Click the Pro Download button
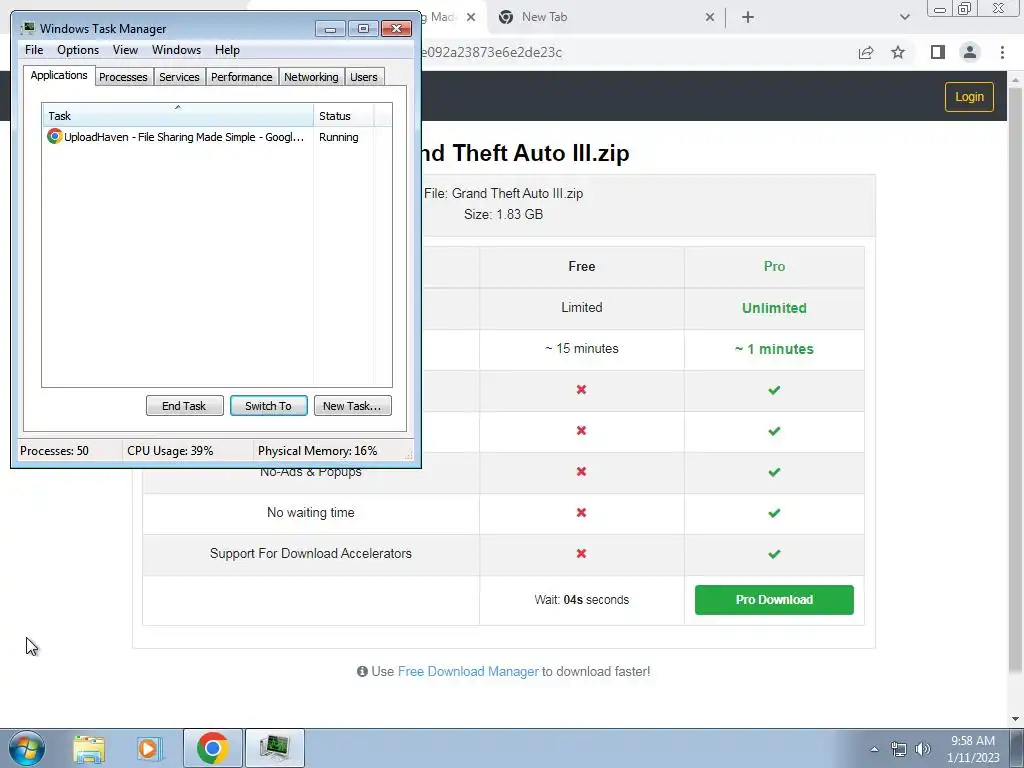1024x768 pixels. (x=774, y=600)
